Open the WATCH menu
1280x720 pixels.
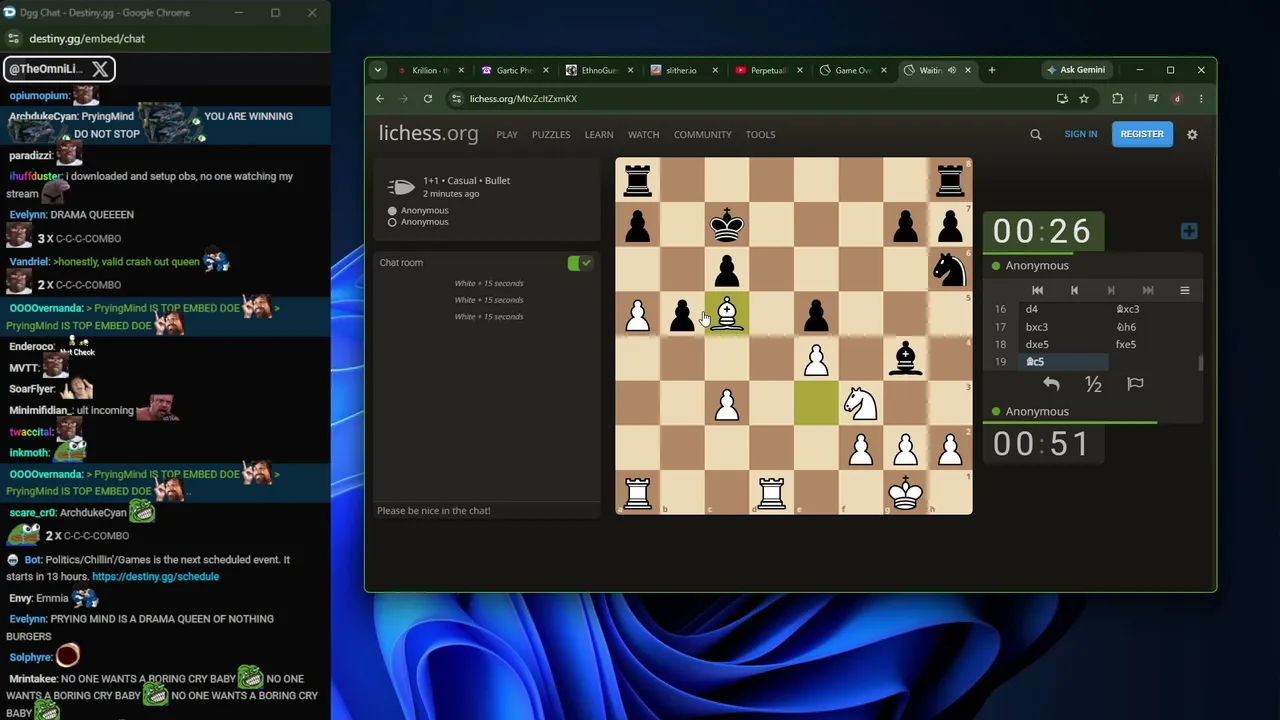tap(643, 134)
